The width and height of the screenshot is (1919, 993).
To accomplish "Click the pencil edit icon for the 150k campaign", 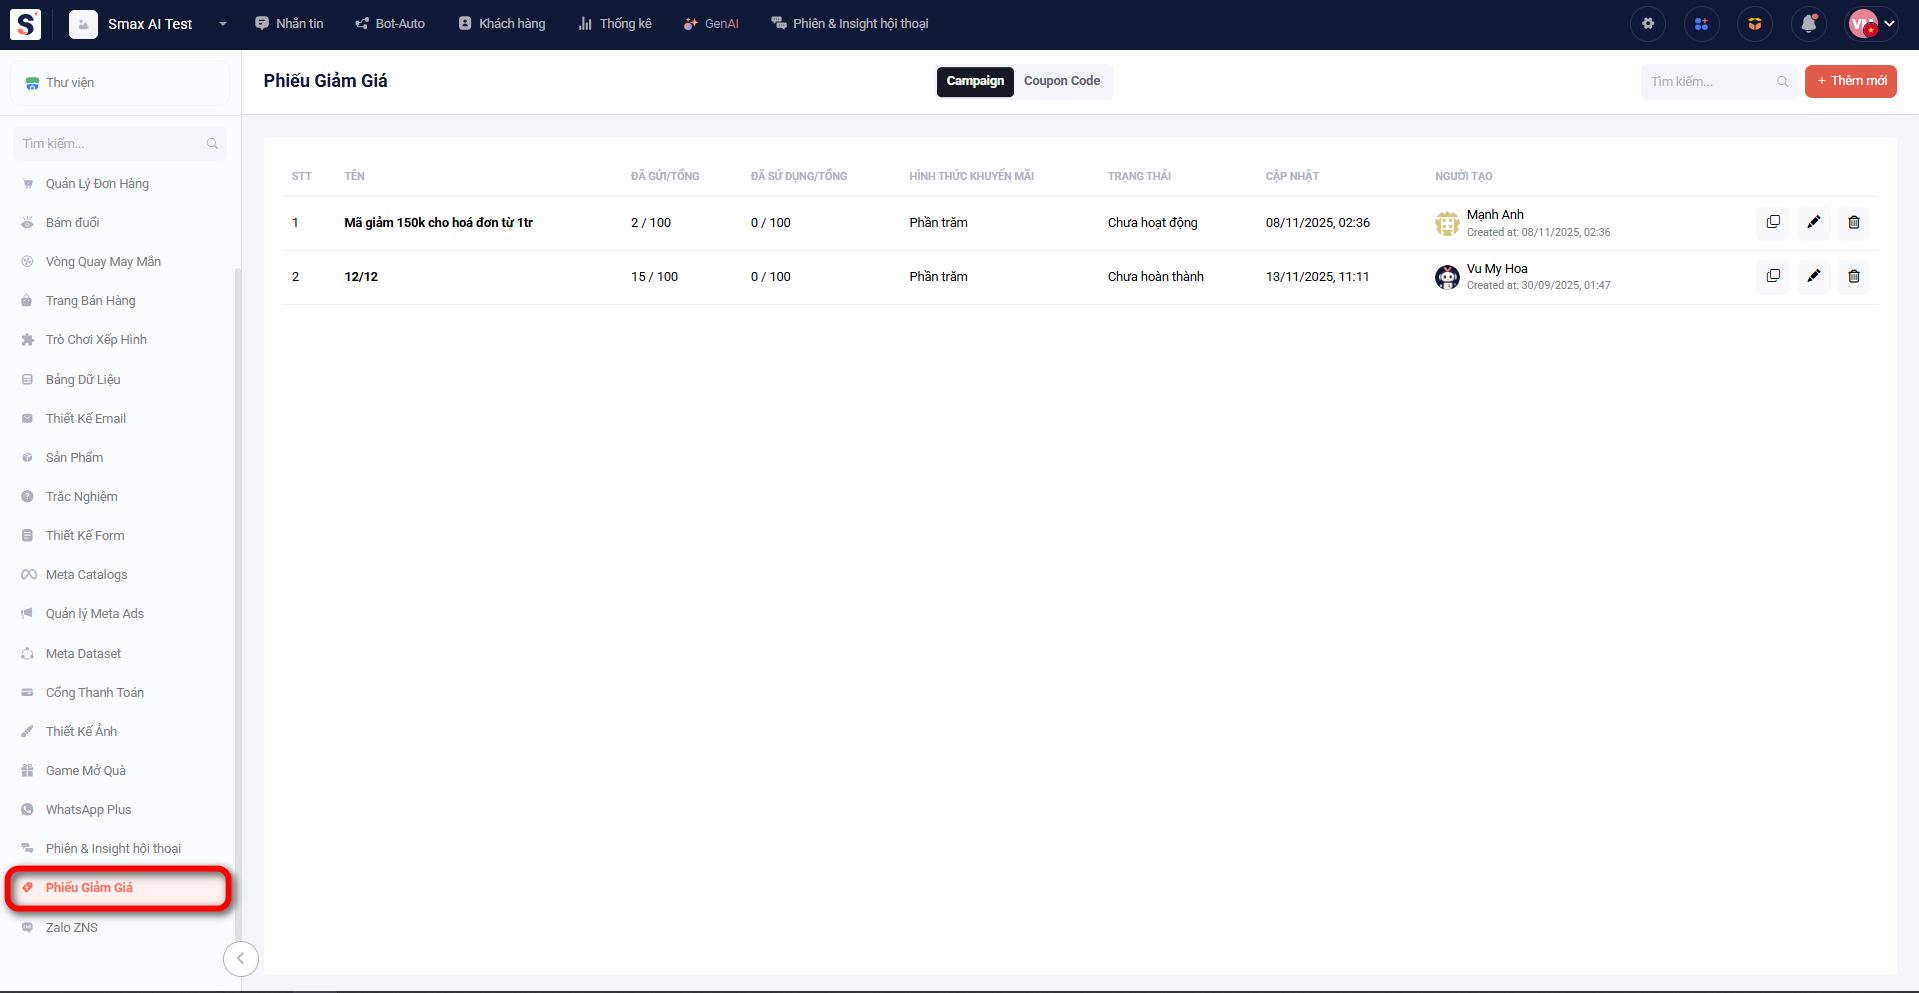I will 1813,222.
